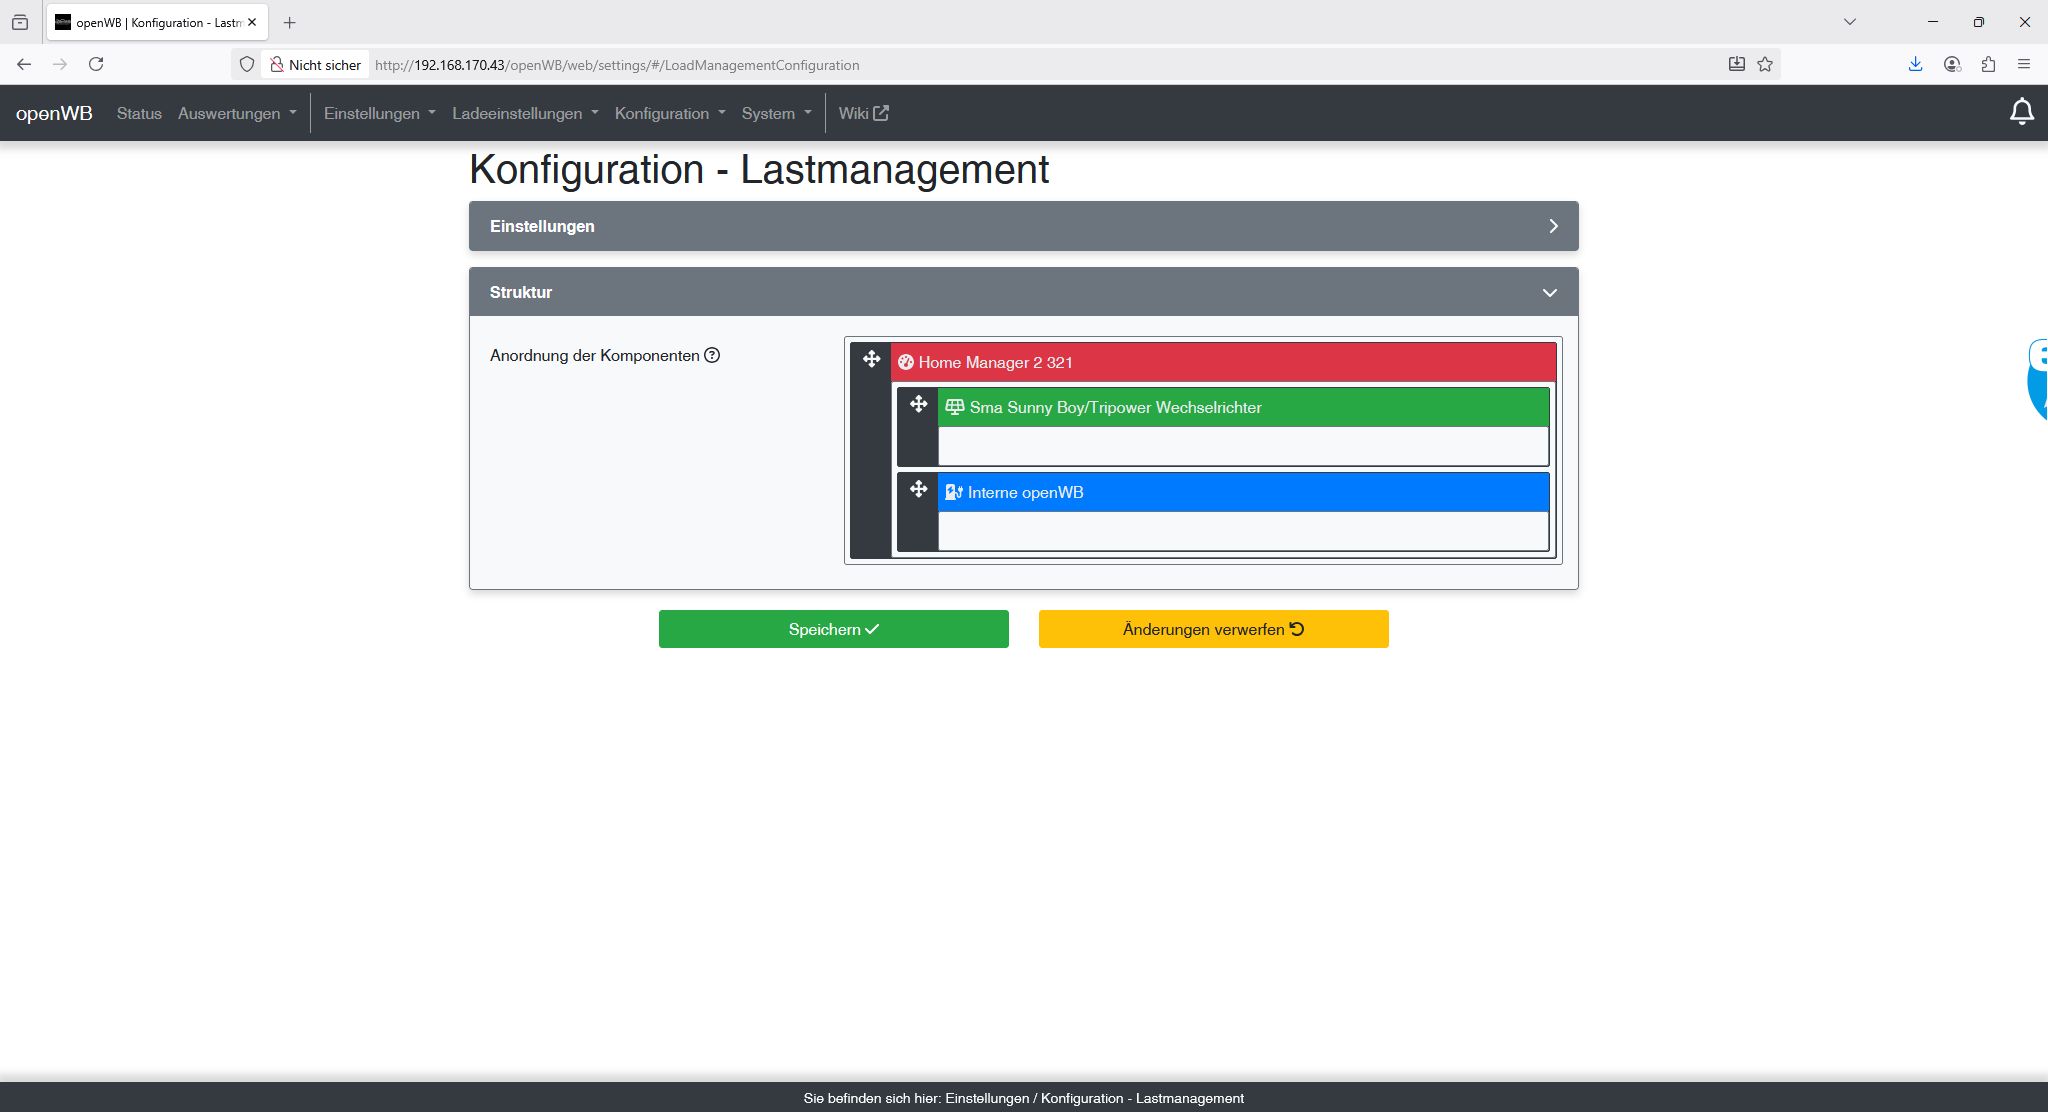Click the help icon beside Anordnung der Komponenten
Image resolution: width=2048 pixels, height=1112 pixels.
[712, 355]
